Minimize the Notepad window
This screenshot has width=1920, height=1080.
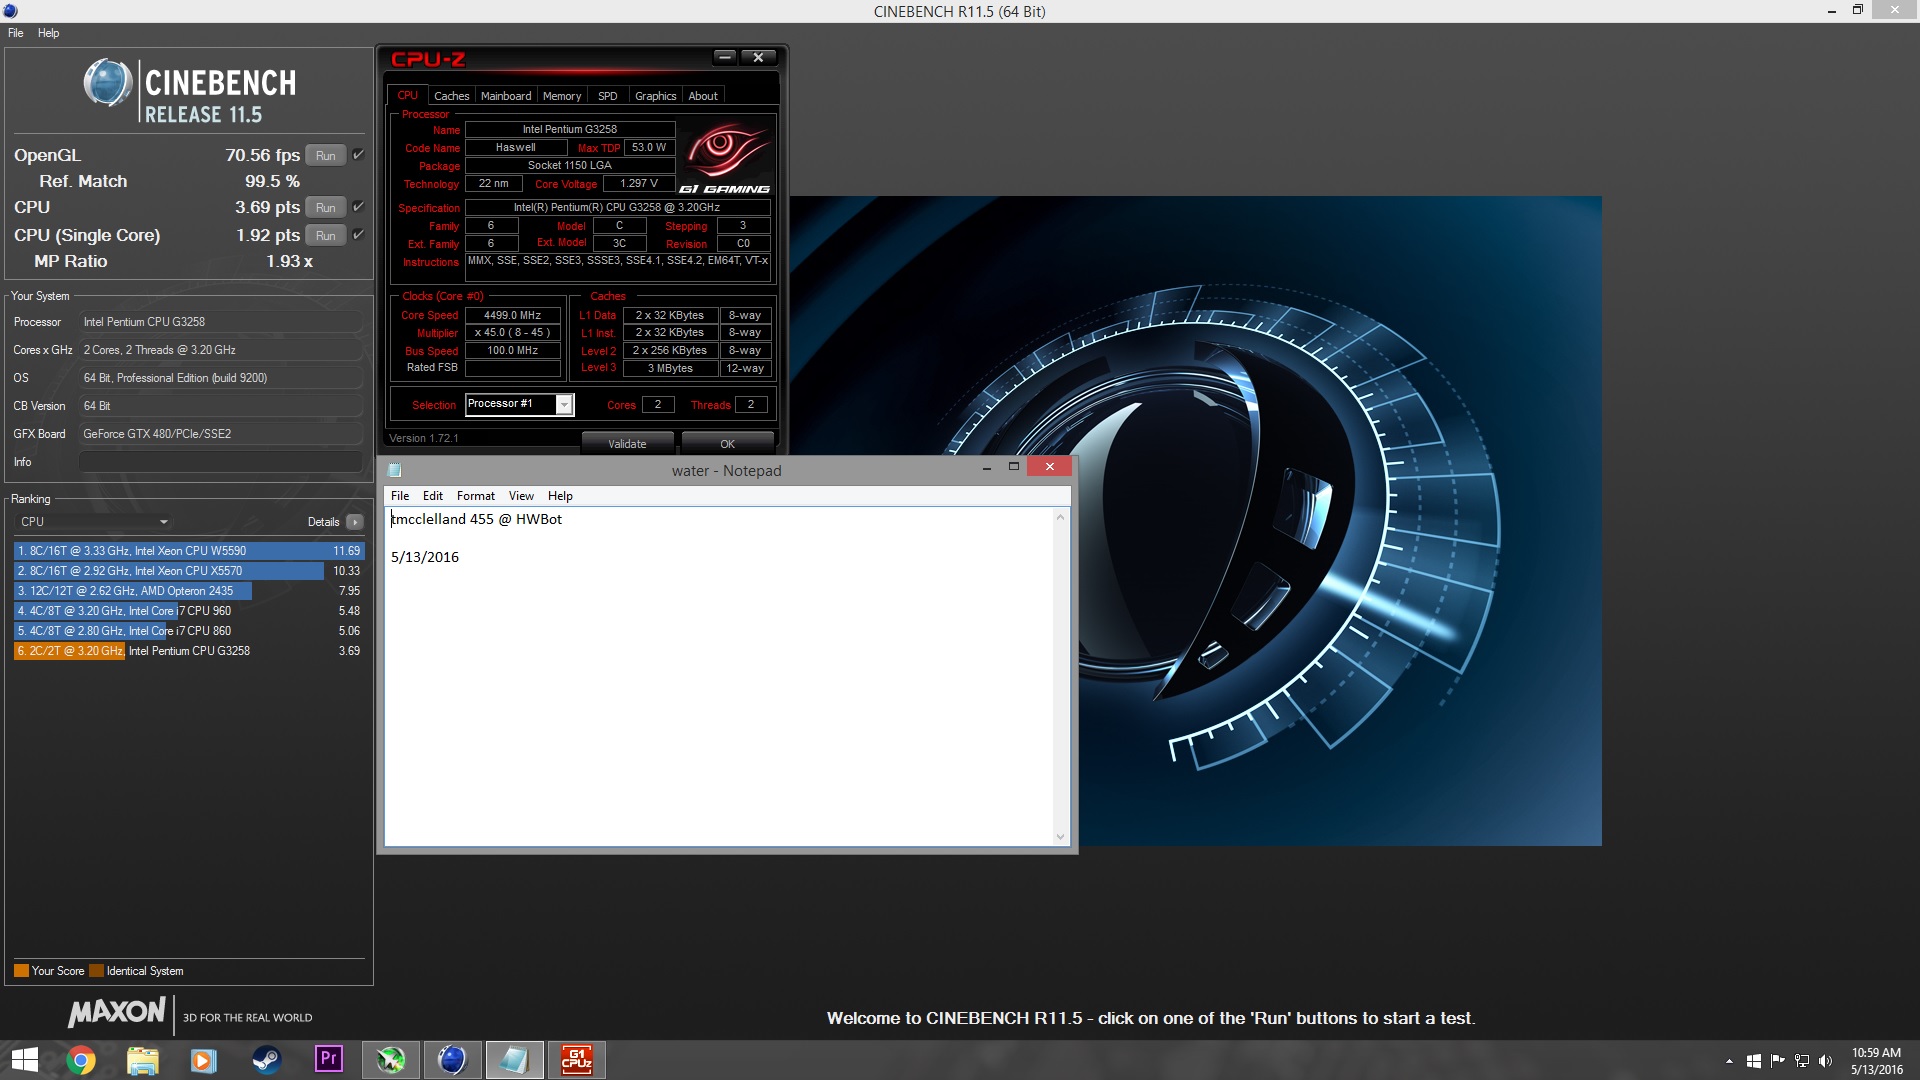tap(987, 467)
